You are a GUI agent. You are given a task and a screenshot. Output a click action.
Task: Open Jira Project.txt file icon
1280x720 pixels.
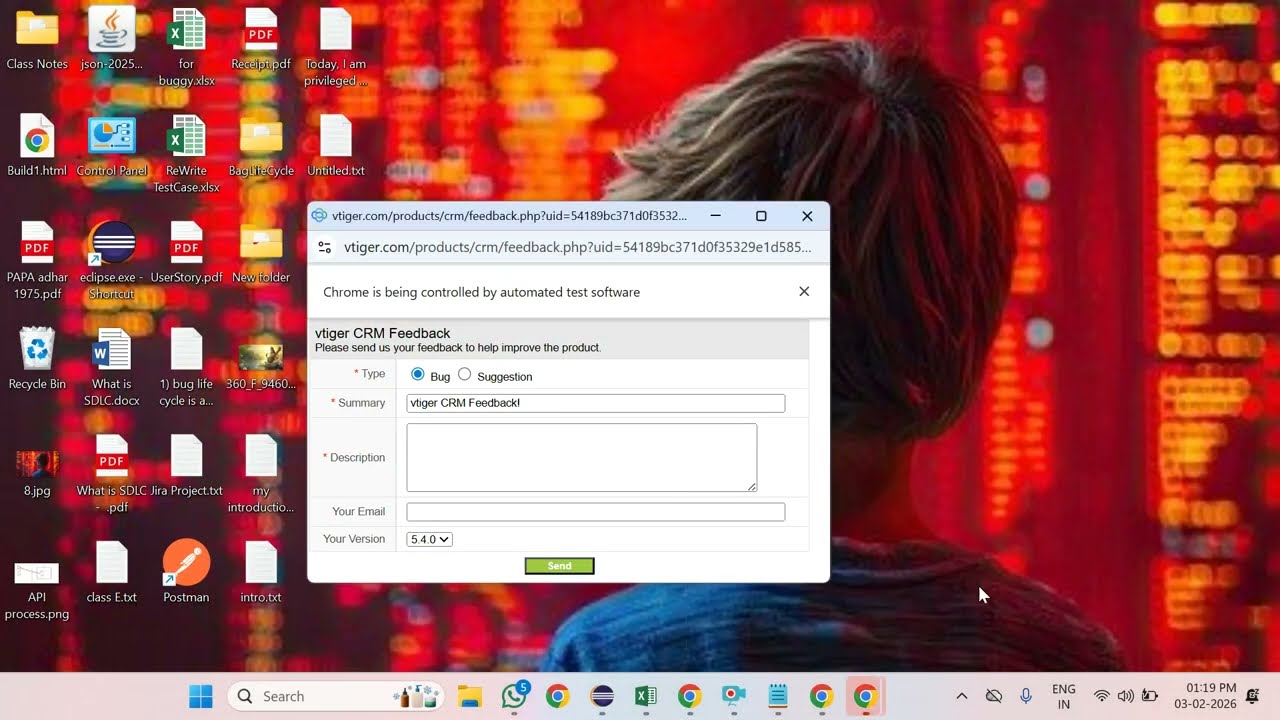186,456
